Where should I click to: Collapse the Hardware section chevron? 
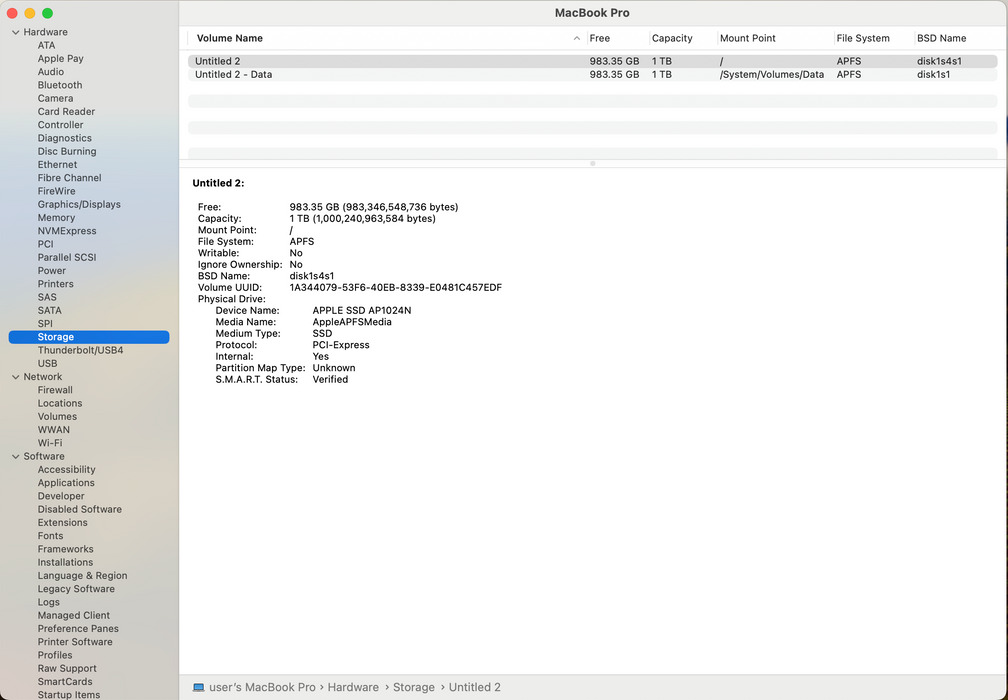tap(15, 32)
